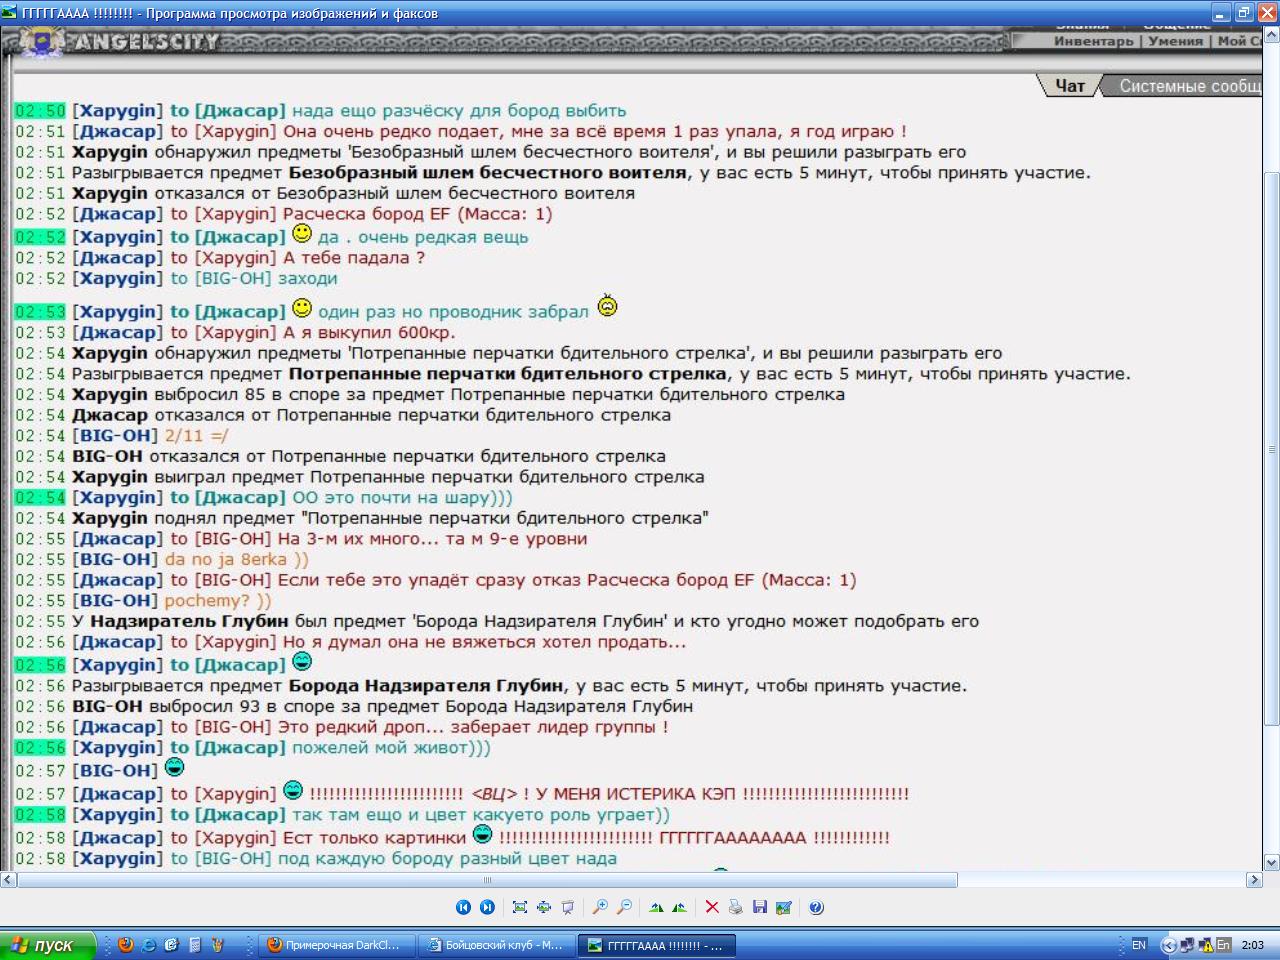
Task: Click the message 'пожелей мой живот)))'
Action: click(391, 748)
